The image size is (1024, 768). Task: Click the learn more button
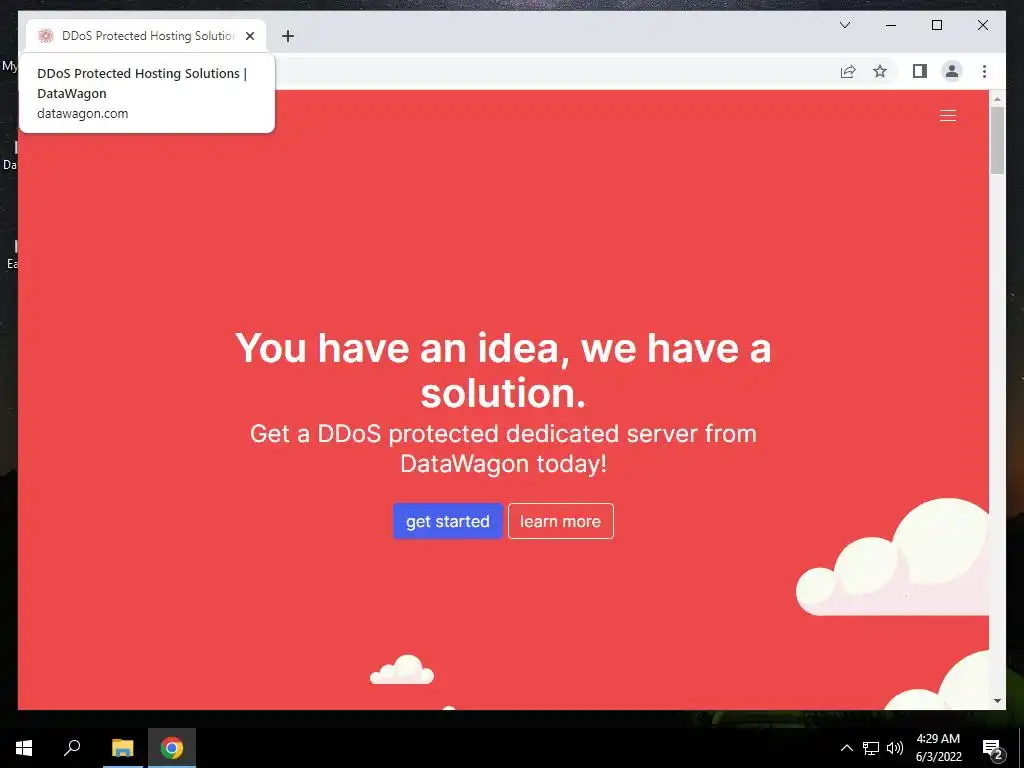(x=560, y=521)
